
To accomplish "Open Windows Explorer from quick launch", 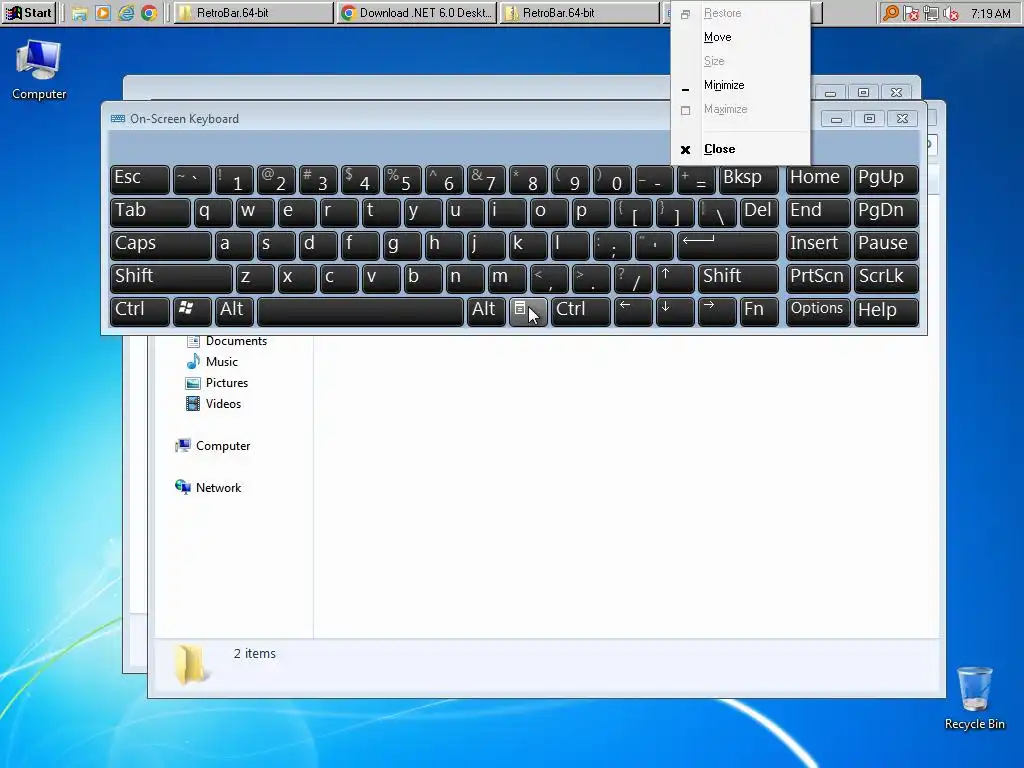I will [x=80, y=13].
